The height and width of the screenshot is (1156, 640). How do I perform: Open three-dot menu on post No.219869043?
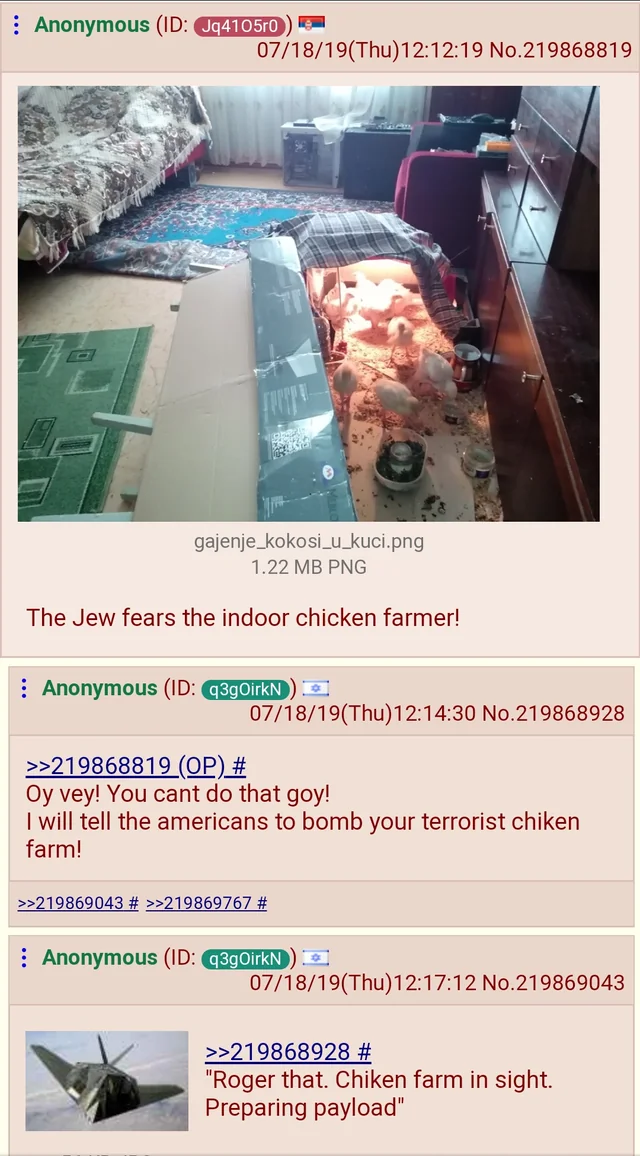[24, 958]
